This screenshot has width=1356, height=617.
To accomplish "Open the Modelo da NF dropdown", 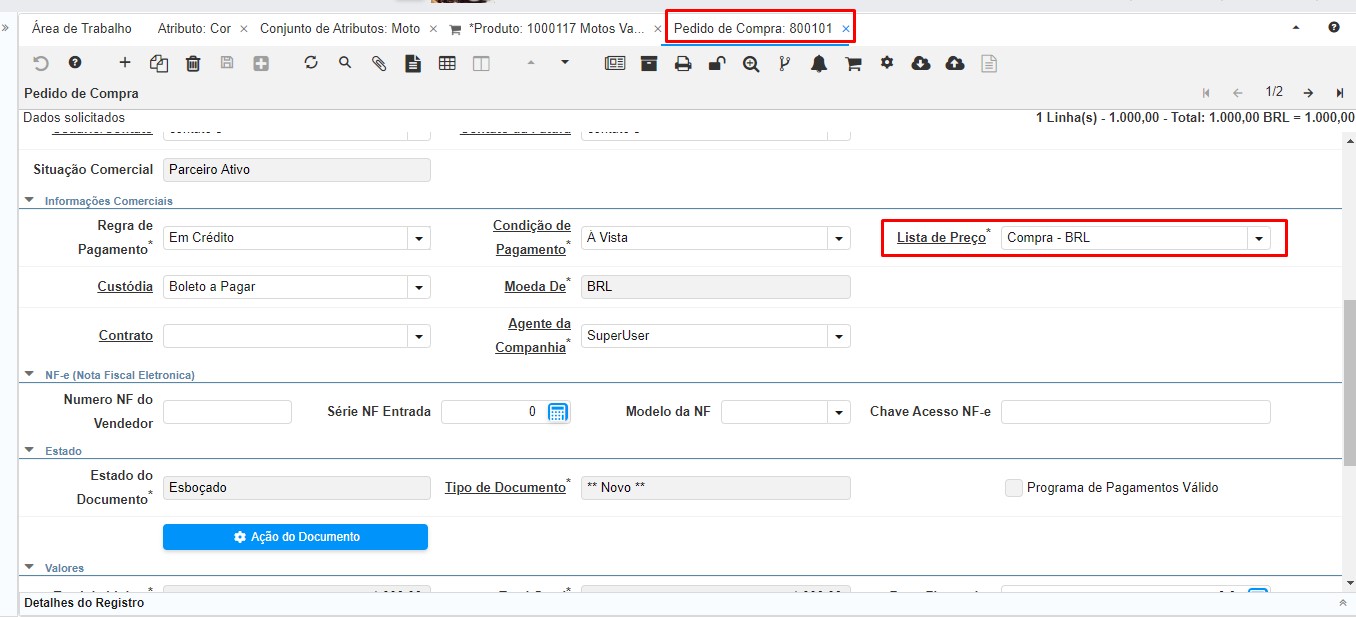I will (839, 412).
